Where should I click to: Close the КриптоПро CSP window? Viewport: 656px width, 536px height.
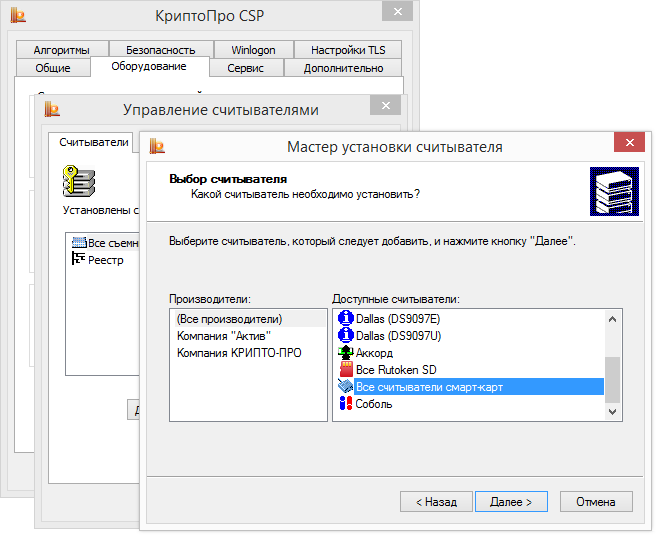(397, 11)
